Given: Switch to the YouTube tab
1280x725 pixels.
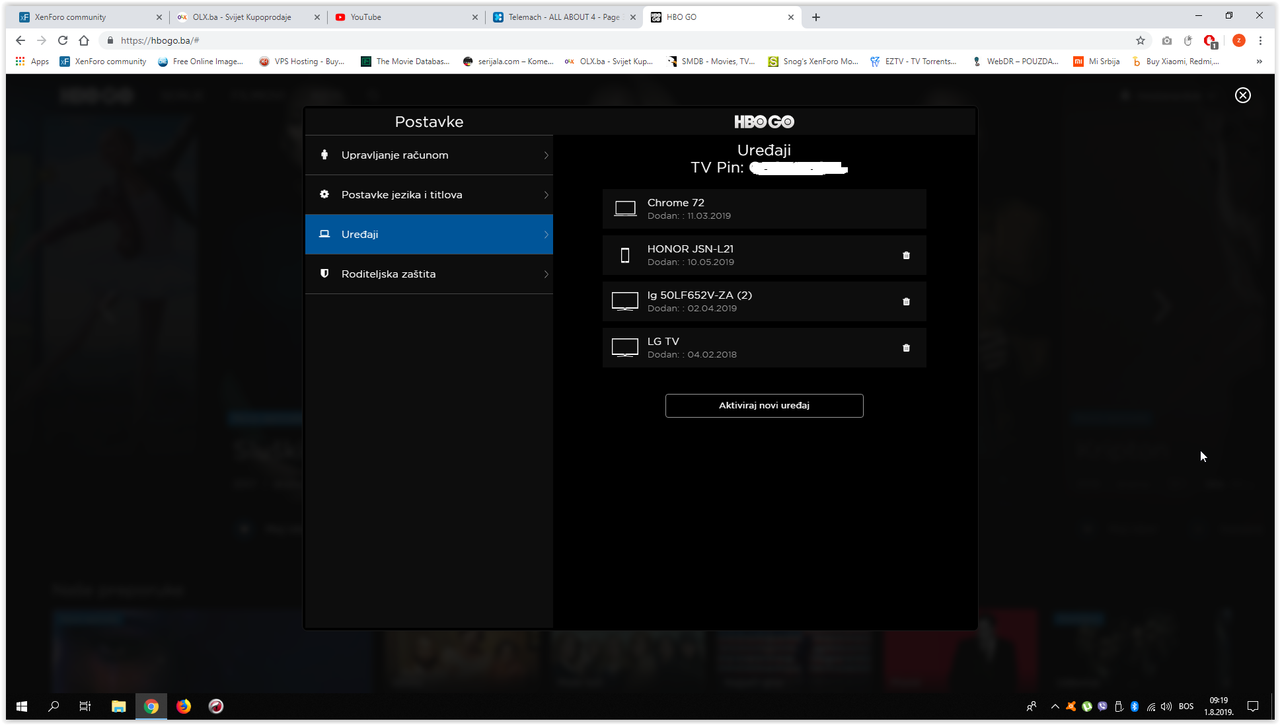Looking at the screenshot, I should coord(405,17).
